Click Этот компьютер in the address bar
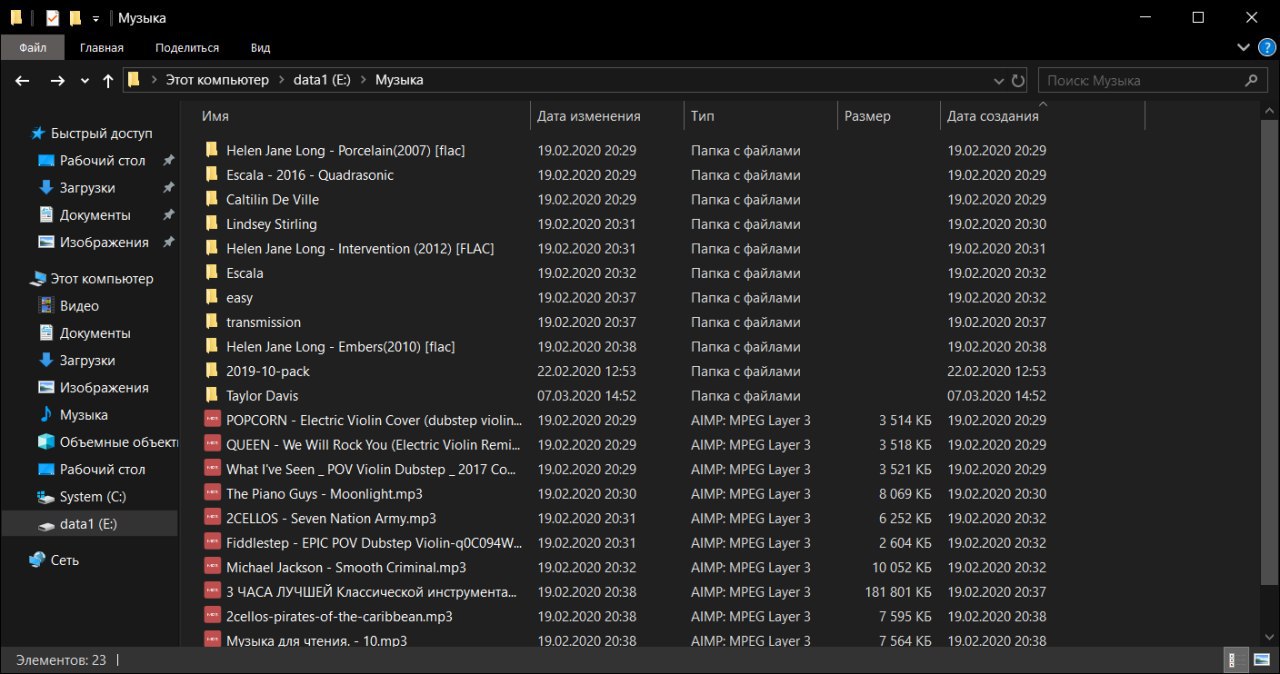1280x674 pixels. [x=217, y=80]
